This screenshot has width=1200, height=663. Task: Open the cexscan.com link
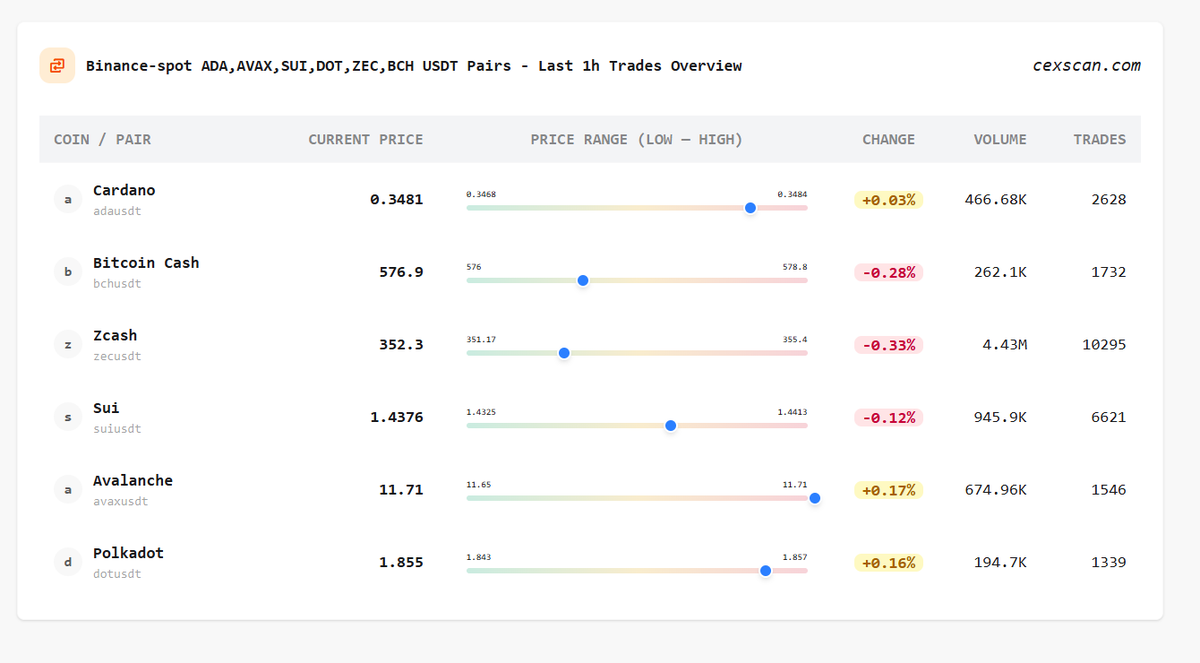click(1086, 66)
